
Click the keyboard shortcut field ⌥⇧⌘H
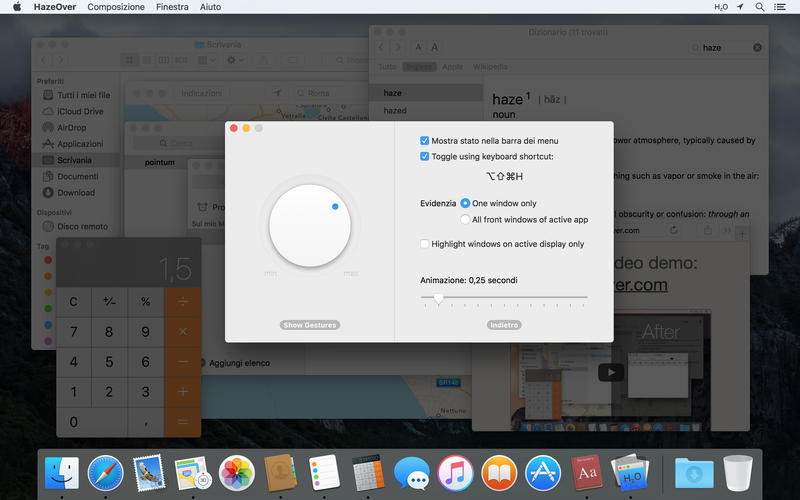point(504,176)
